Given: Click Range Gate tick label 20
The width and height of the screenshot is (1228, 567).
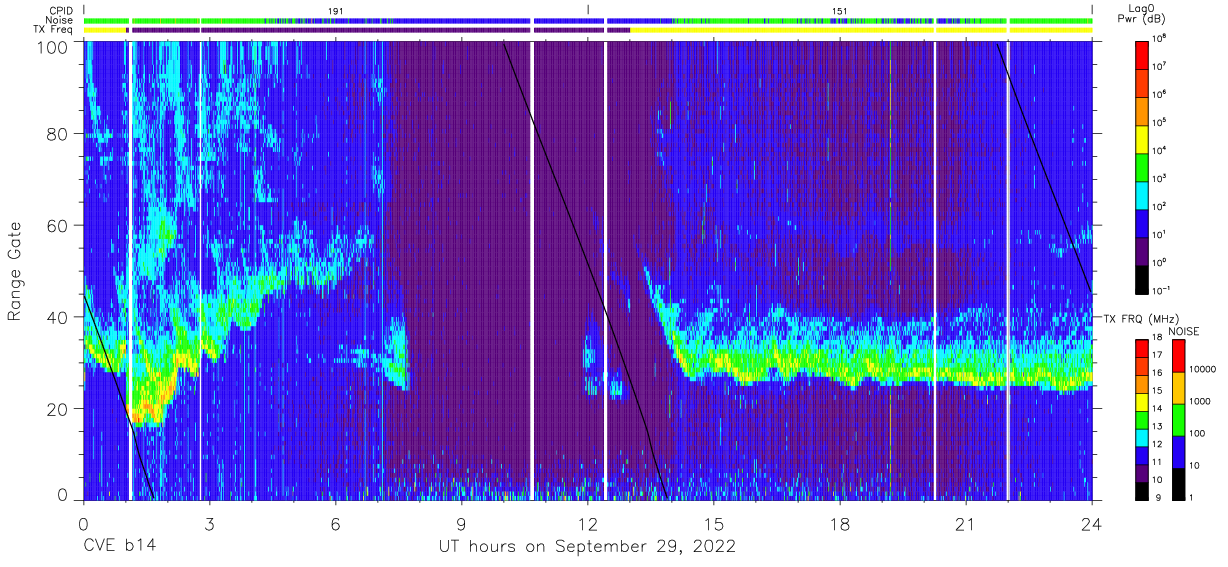Looking at the screenshot, I should 58,409.
